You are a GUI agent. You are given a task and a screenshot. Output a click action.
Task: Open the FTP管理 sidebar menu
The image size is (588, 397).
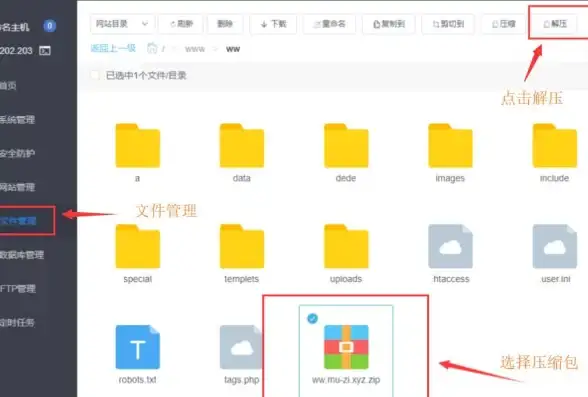tap(18, 289)
